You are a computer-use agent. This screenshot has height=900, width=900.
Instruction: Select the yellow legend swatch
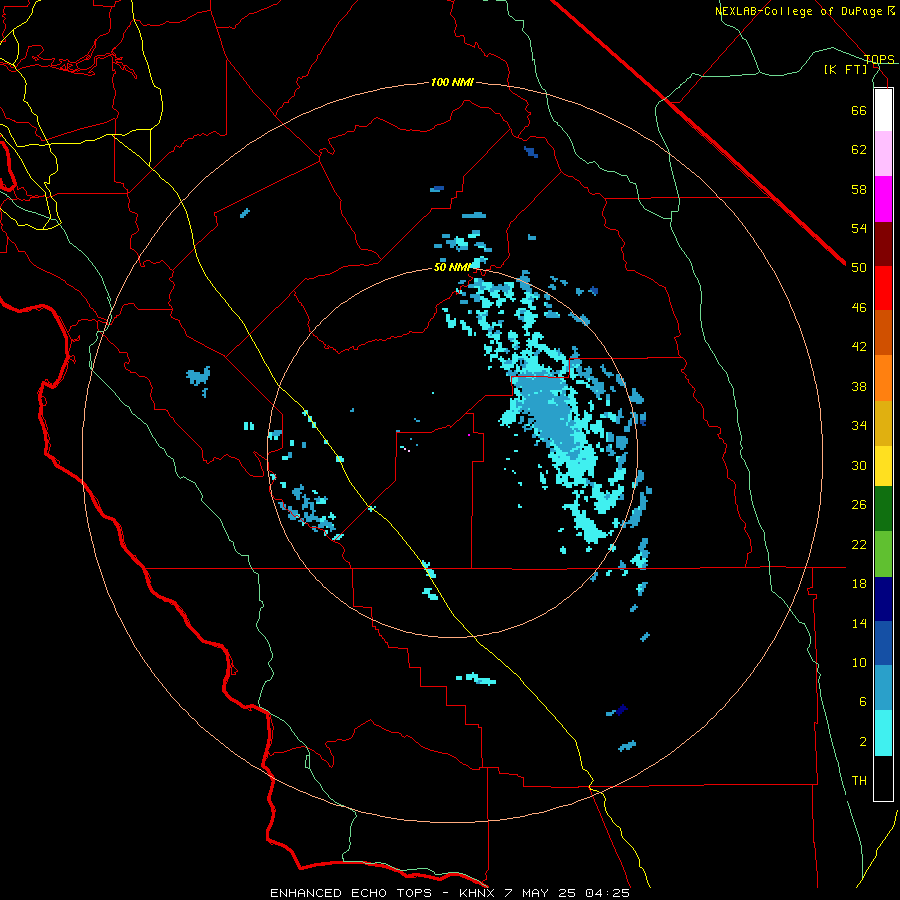[883, 466]
